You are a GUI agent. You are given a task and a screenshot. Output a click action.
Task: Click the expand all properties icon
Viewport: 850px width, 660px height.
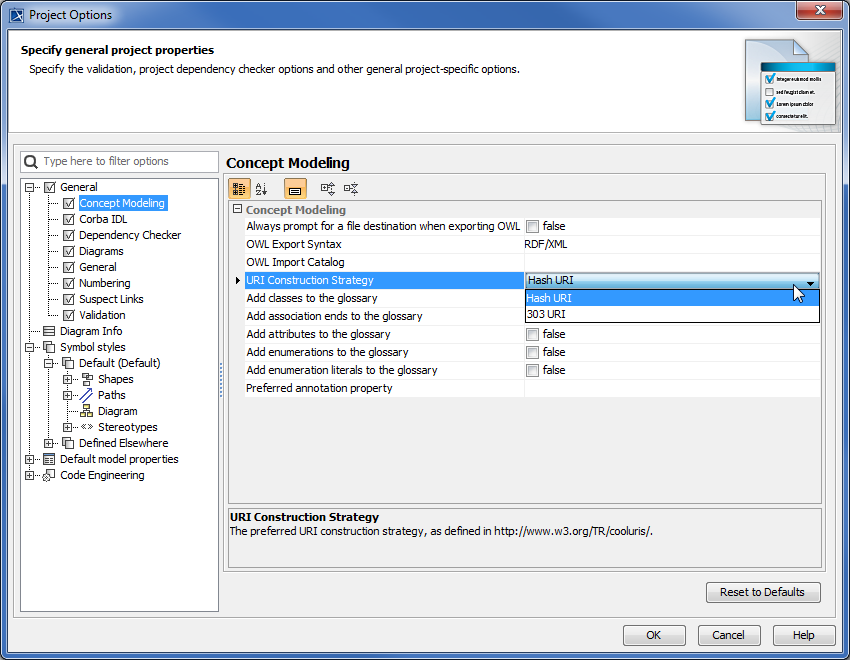coord(327,189)
